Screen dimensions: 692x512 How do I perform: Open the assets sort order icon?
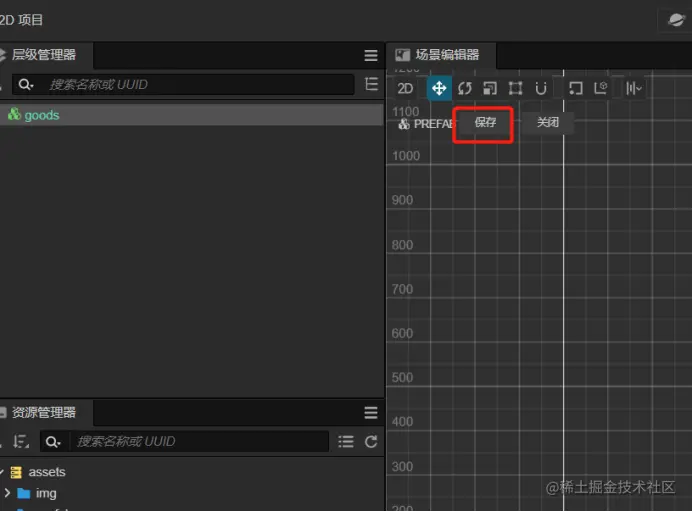(x=21, y=441)
